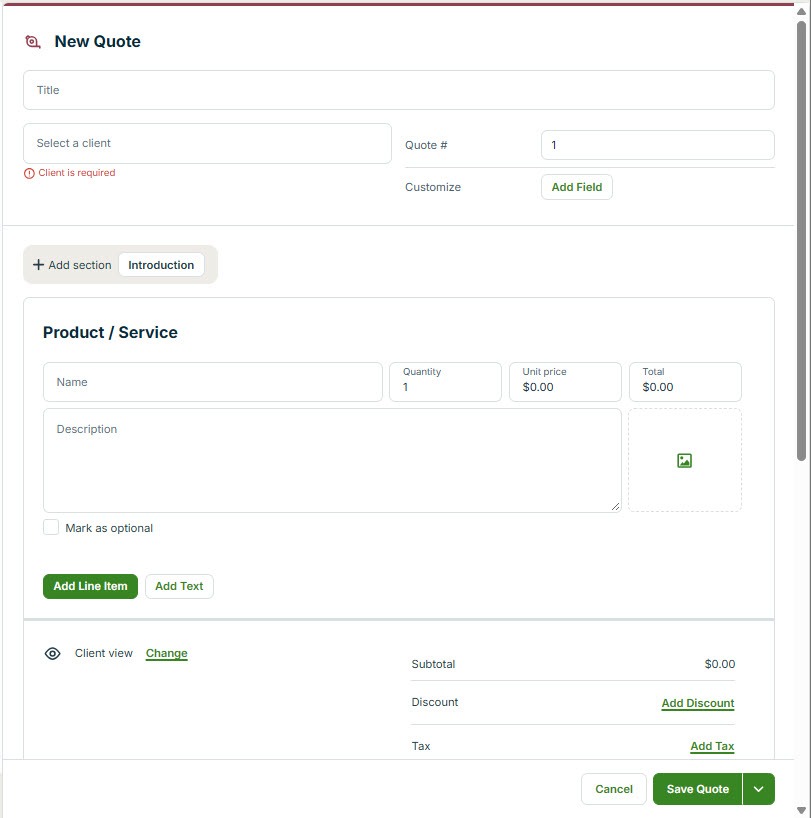Click the Save Quote button
Screen dimensions: 811x818
click(697, 789)
